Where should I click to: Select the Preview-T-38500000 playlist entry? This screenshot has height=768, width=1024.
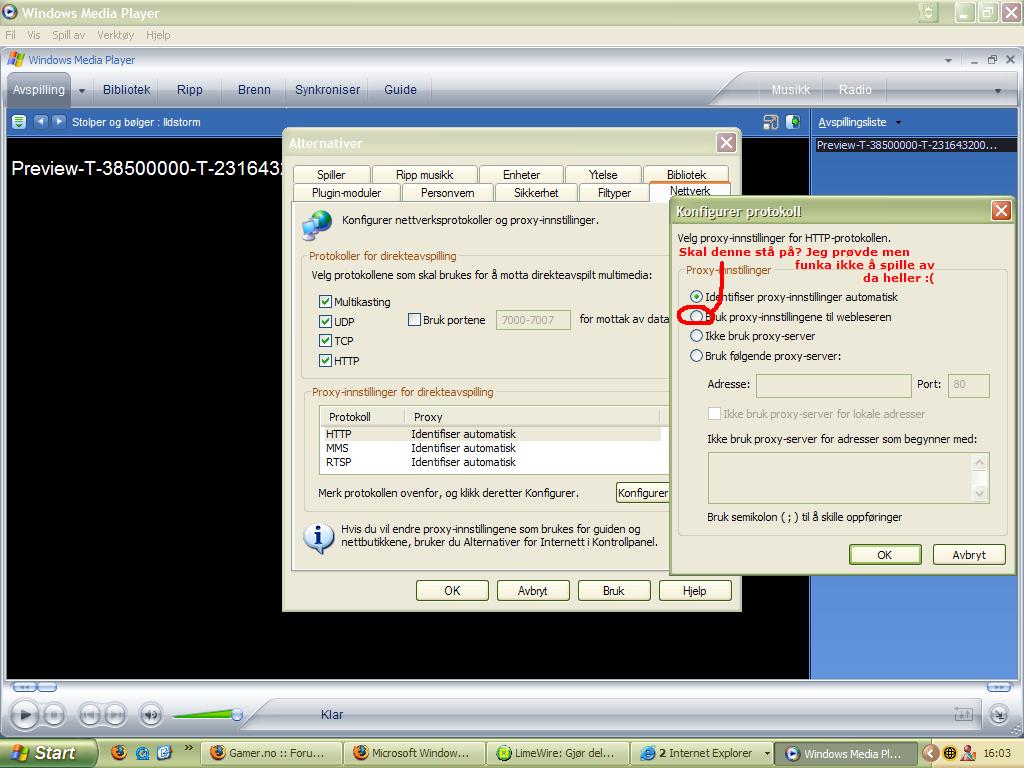pos(914,145)
